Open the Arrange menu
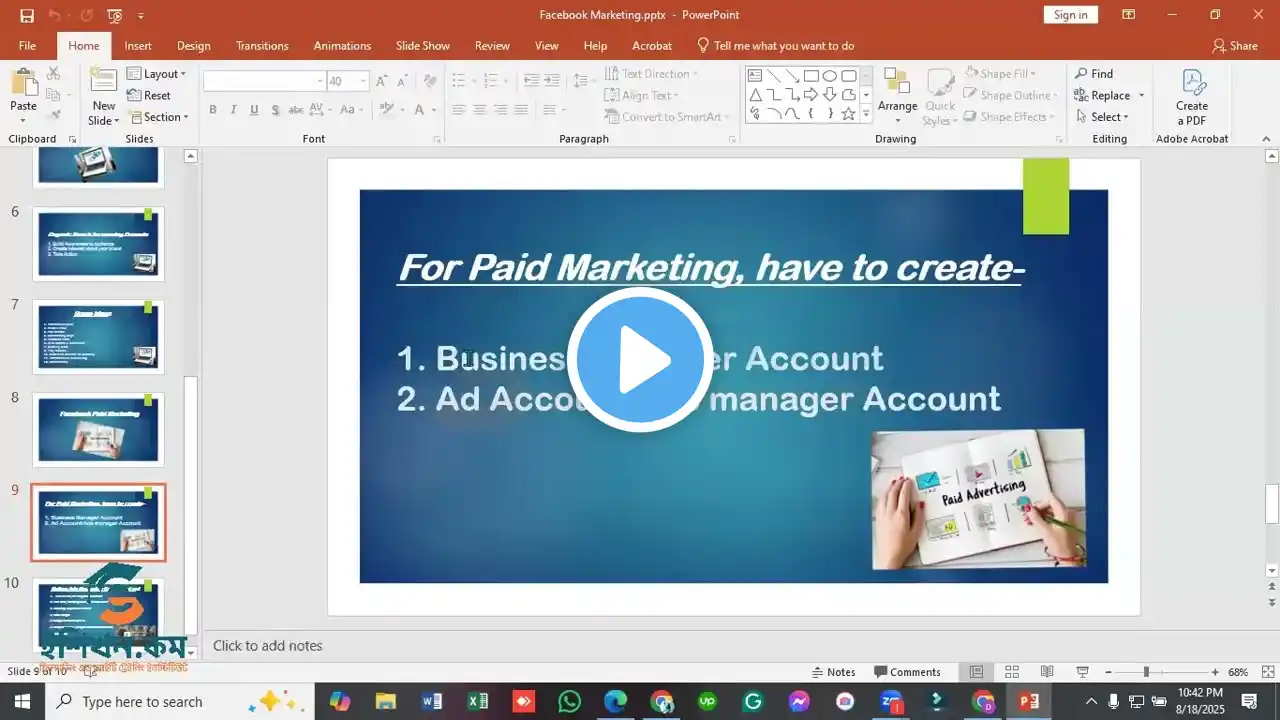The width and height of the screenshot is (1280, 720). pyautogui.click(x=898, y=97)
